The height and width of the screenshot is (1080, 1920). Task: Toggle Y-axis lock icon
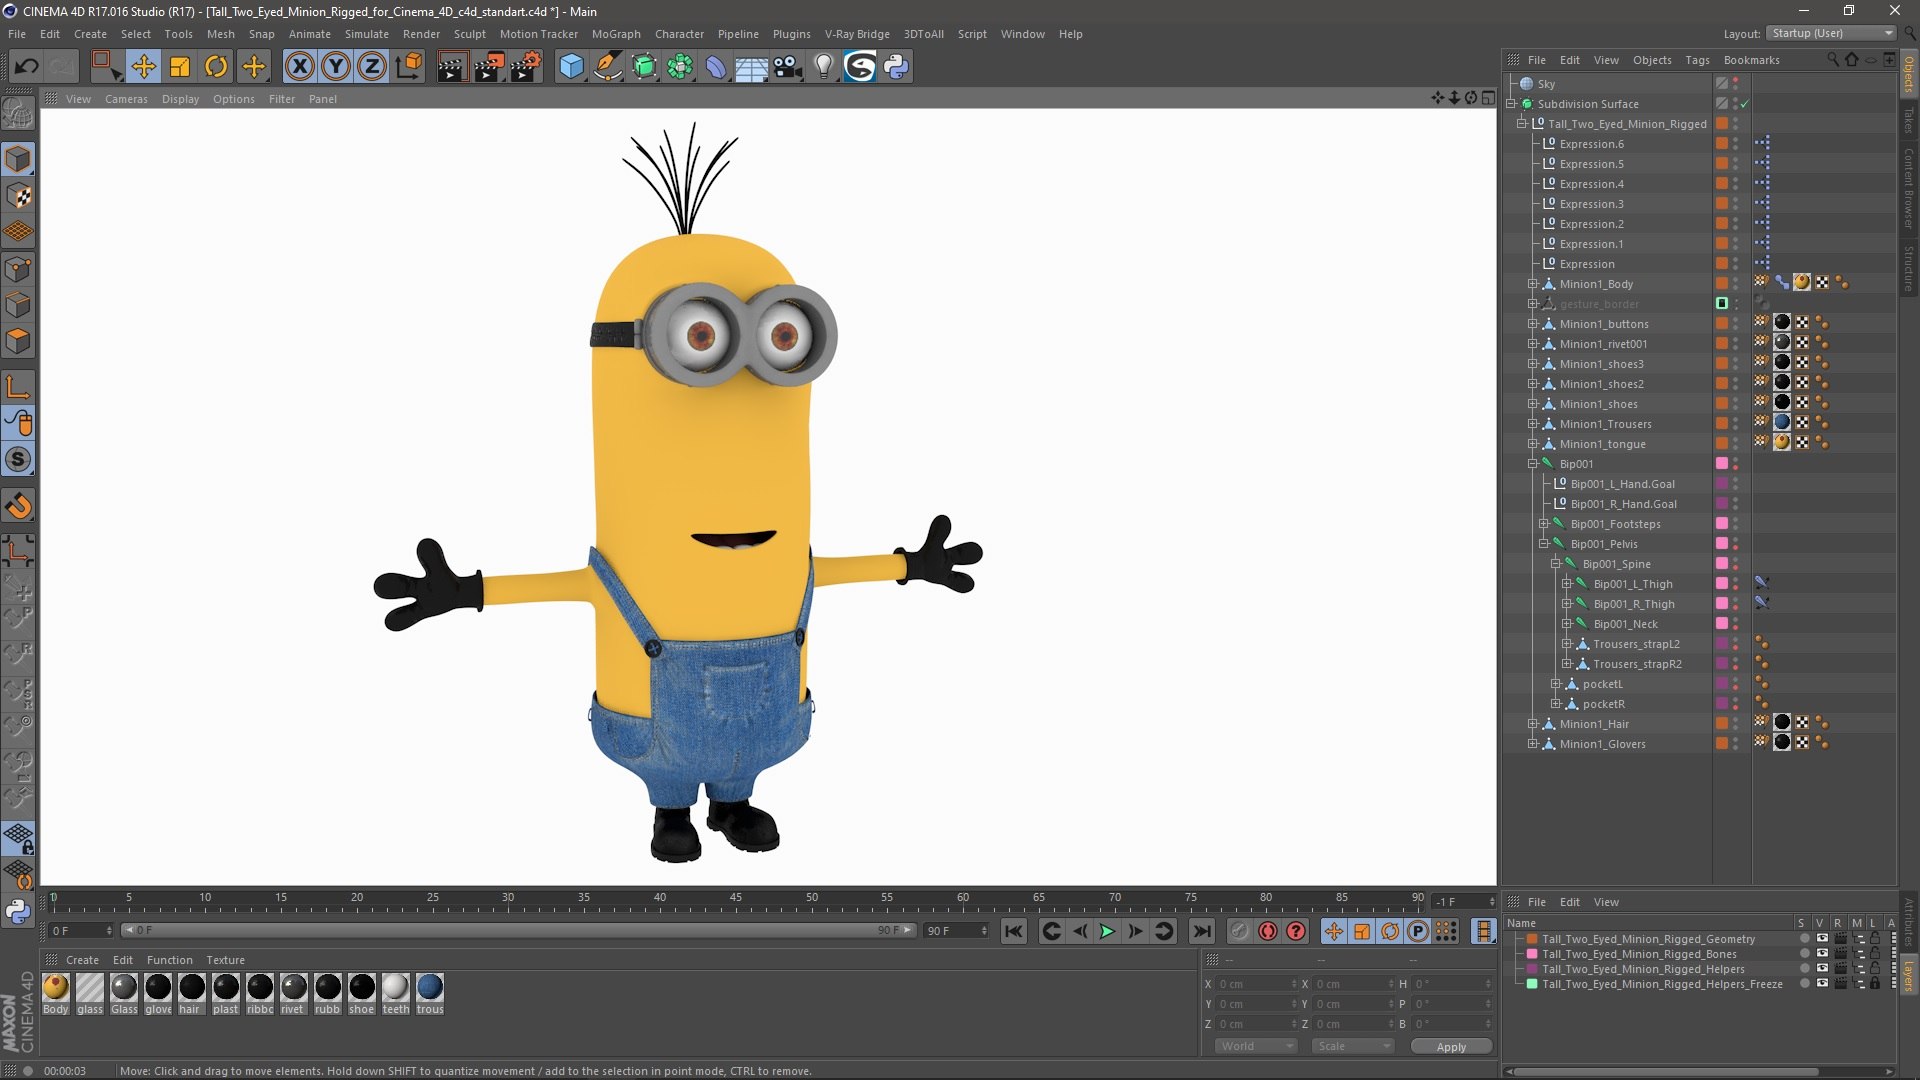[x=336, y=67]
